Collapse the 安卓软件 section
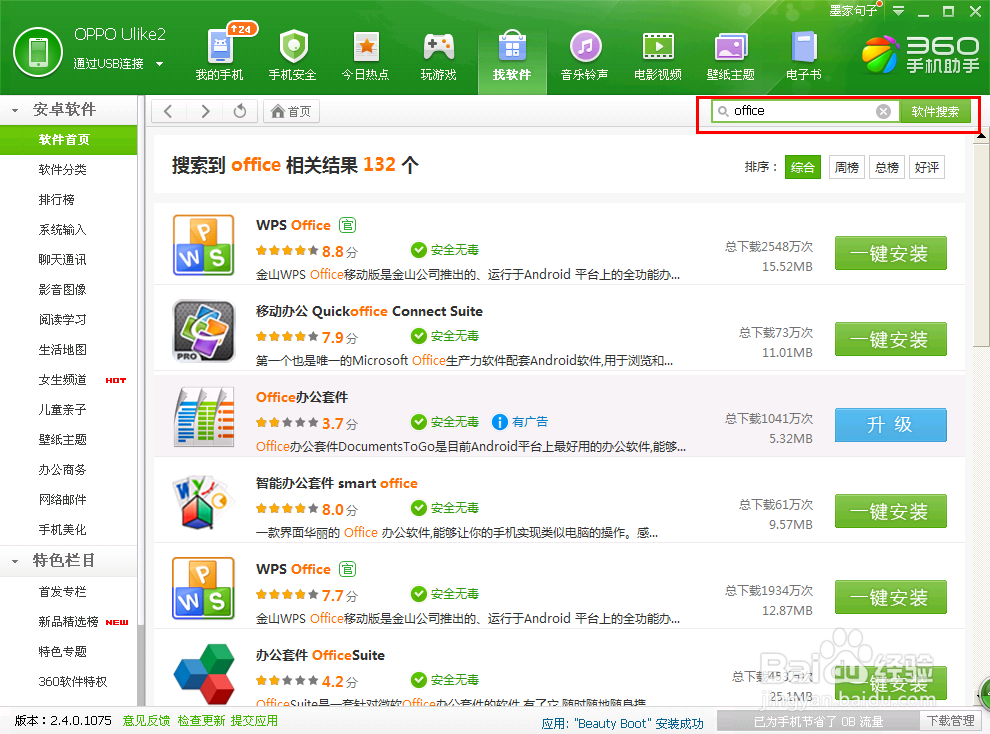Viewport: 990px width, 734px height. (15, 110)
